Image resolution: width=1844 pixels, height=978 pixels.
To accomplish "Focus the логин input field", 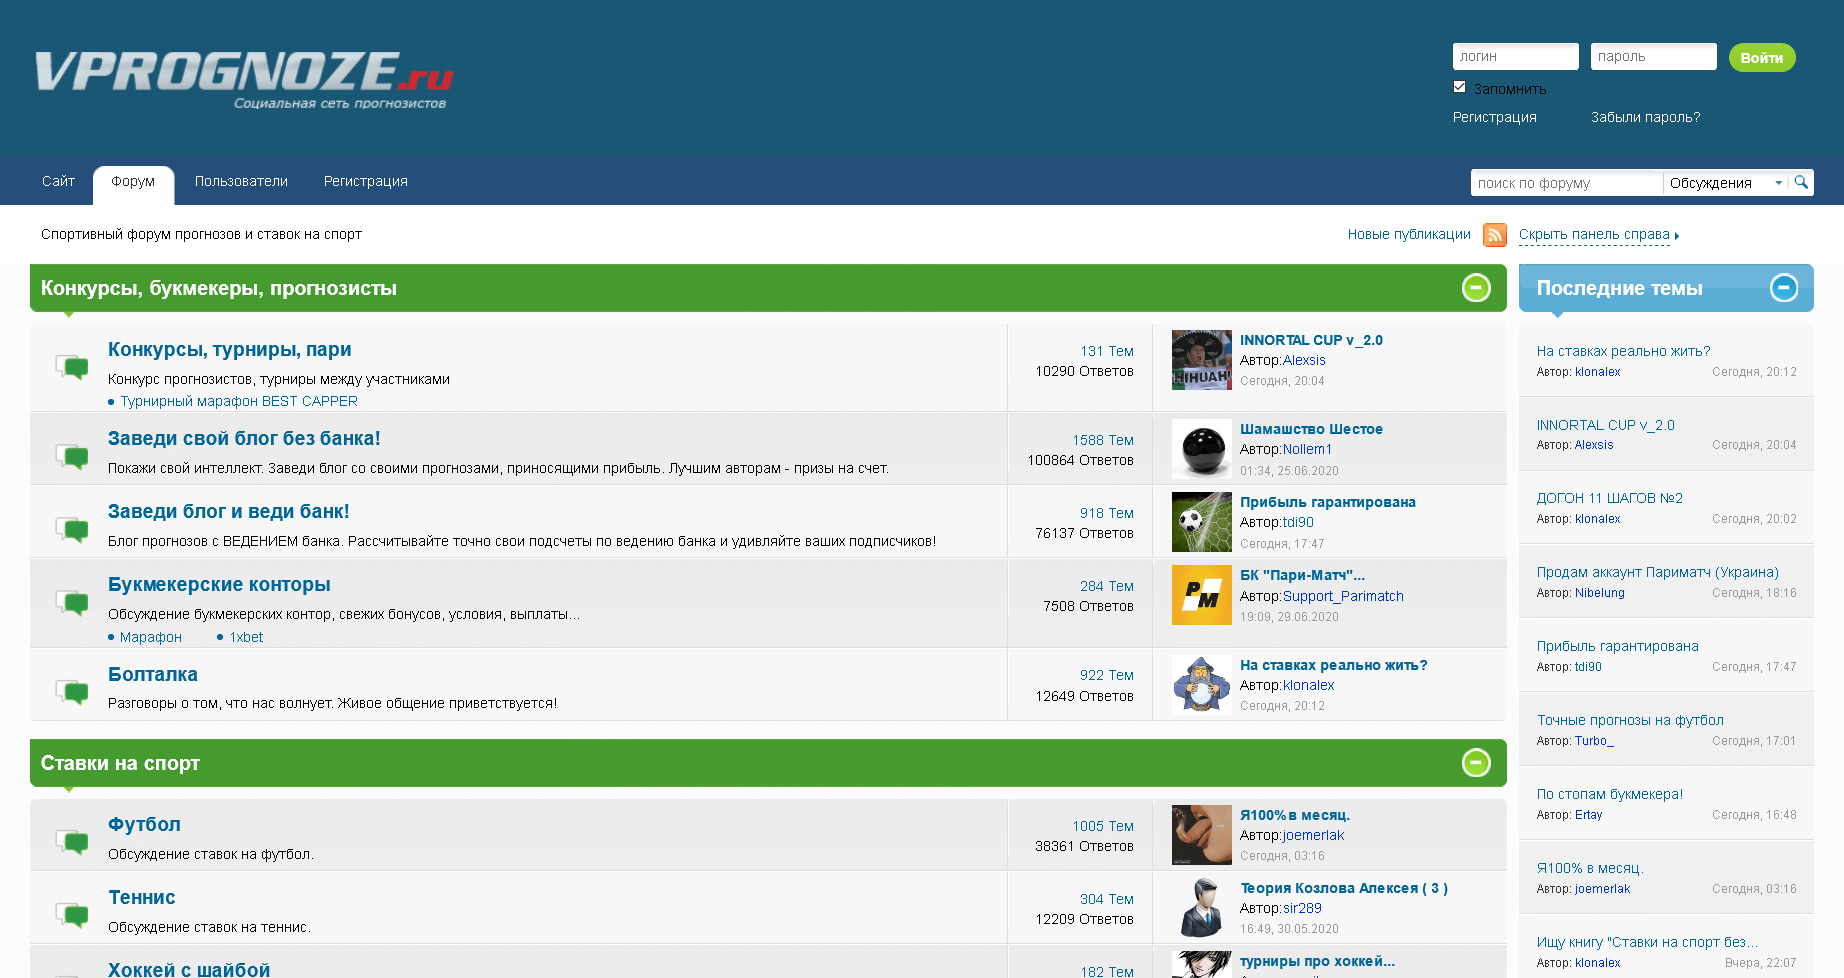I will [1515, 56].
